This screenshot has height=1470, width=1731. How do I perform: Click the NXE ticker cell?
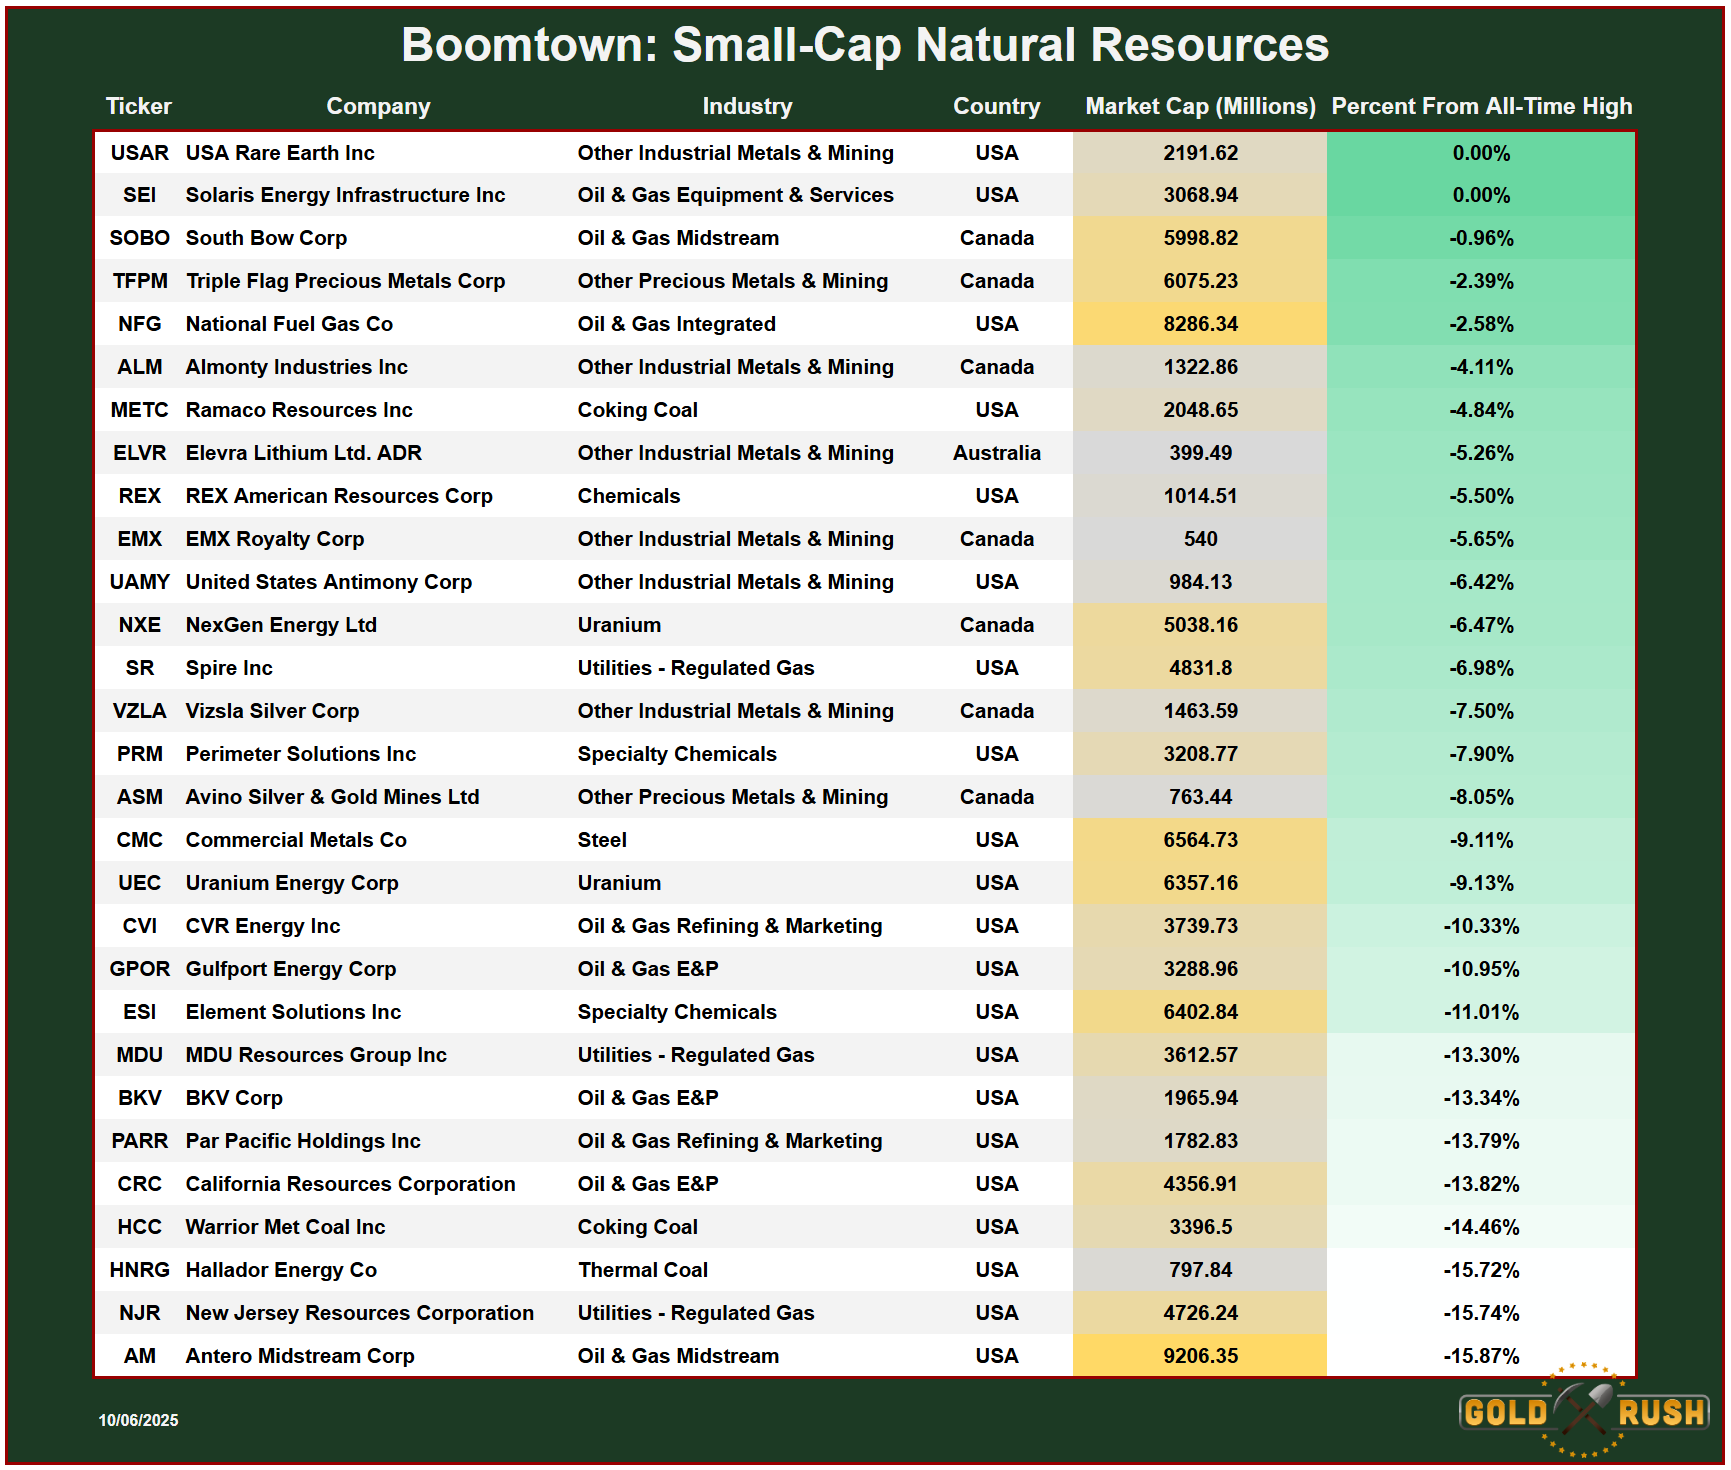coord(139,625)
